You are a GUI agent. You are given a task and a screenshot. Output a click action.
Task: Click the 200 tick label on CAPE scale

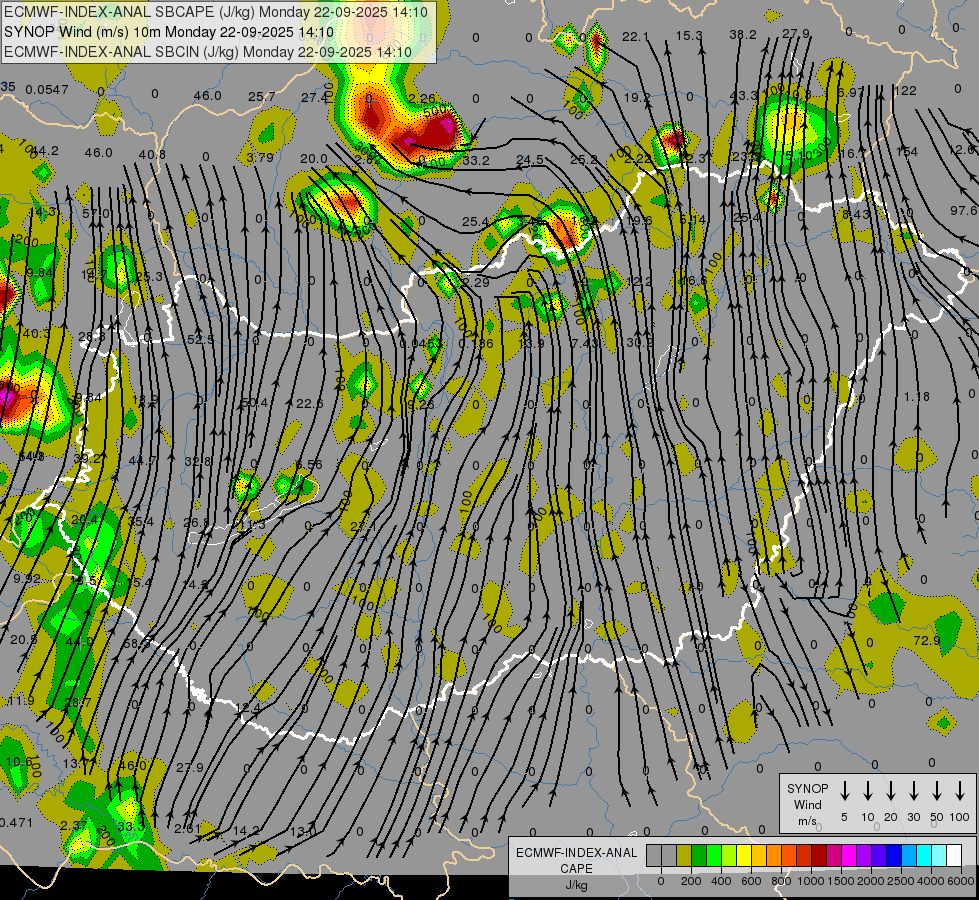[x=691, y=881]
